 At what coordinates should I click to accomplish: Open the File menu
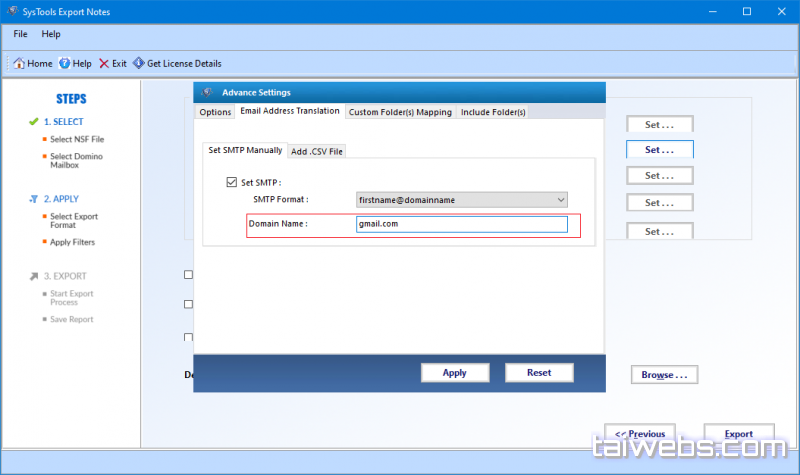click(21, 34)
